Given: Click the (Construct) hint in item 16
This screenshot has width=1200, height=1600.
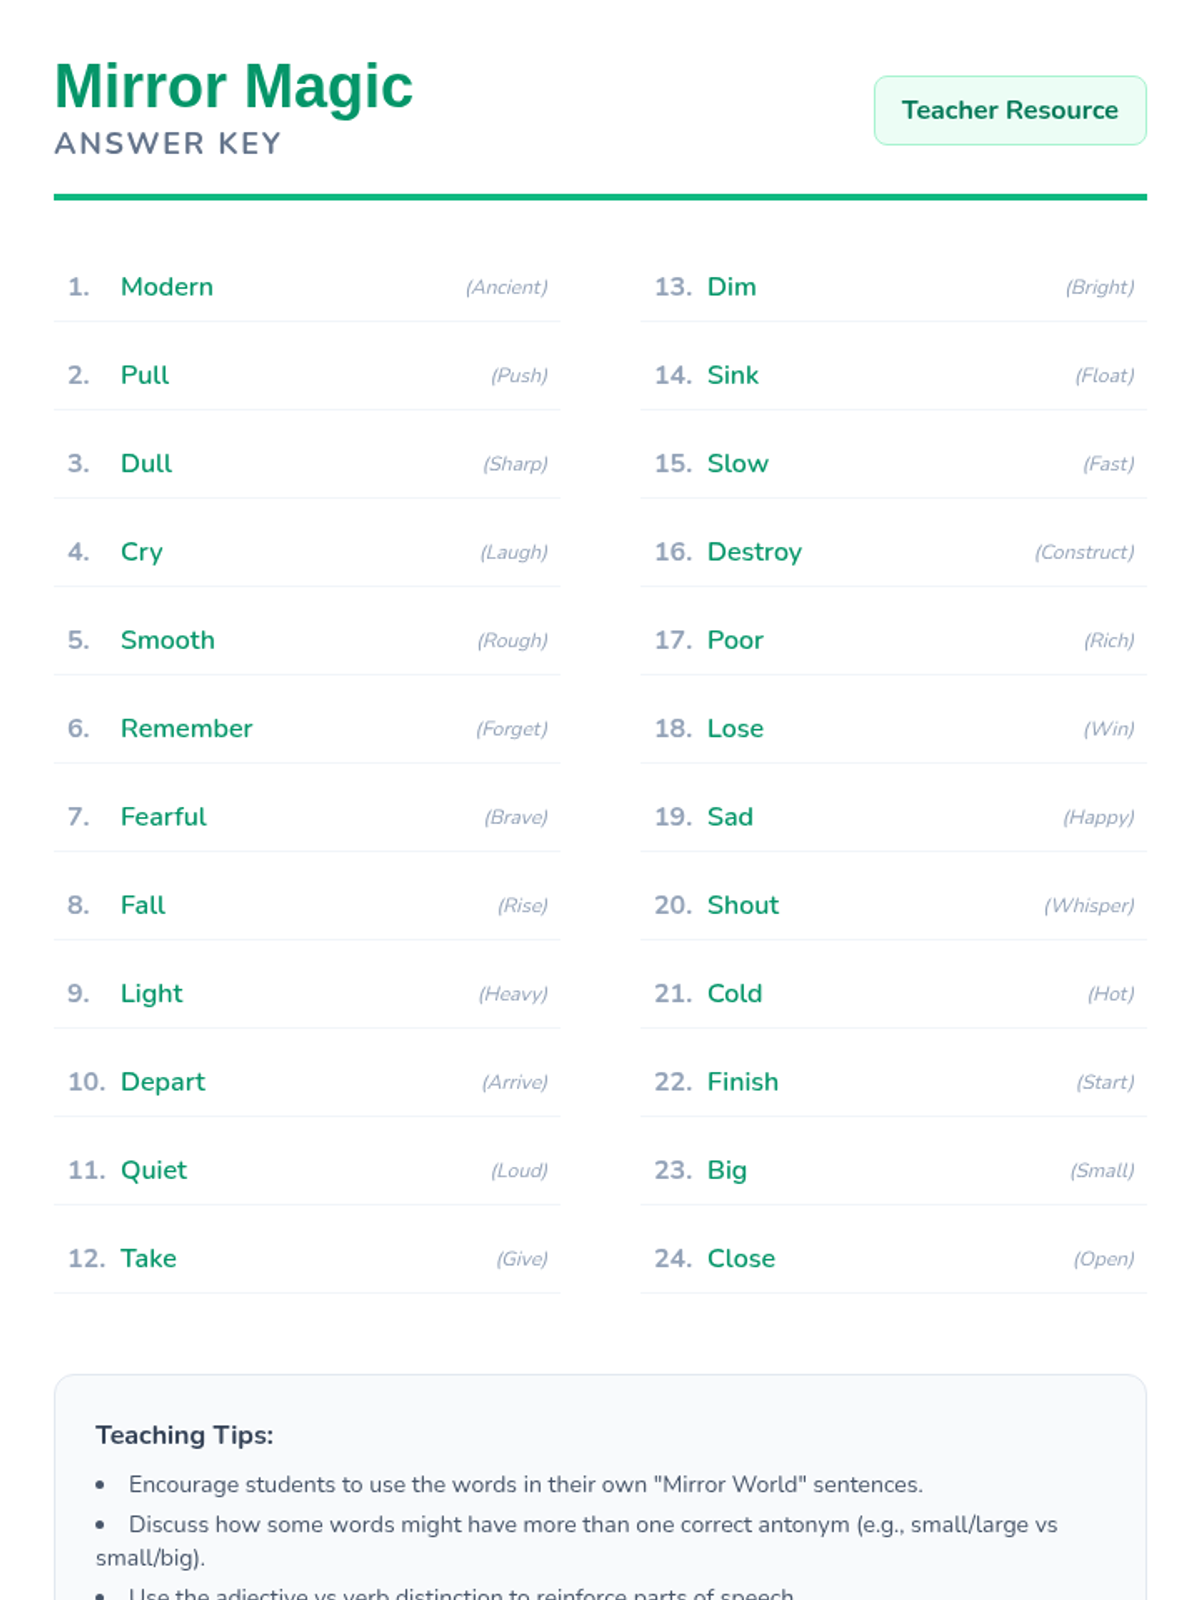Looking at the screenshot, I should [x=1084, y=553].
